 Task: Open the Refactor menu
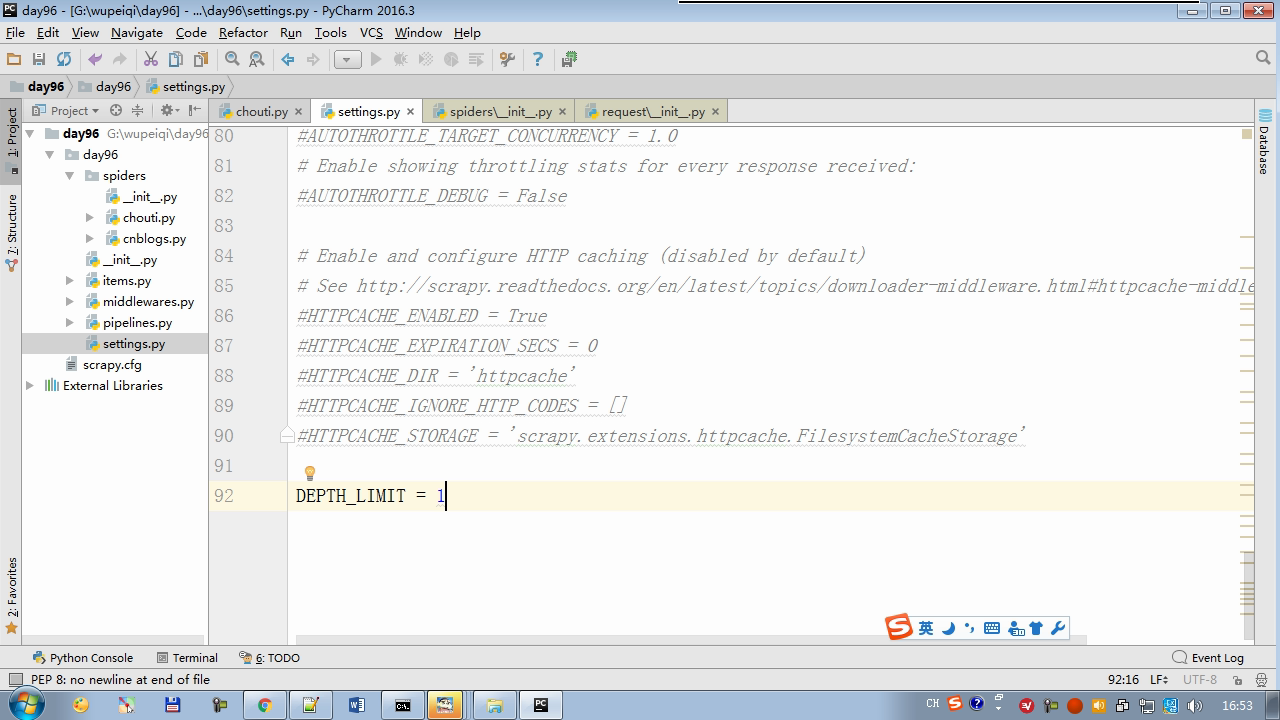(x=243, y=32)
